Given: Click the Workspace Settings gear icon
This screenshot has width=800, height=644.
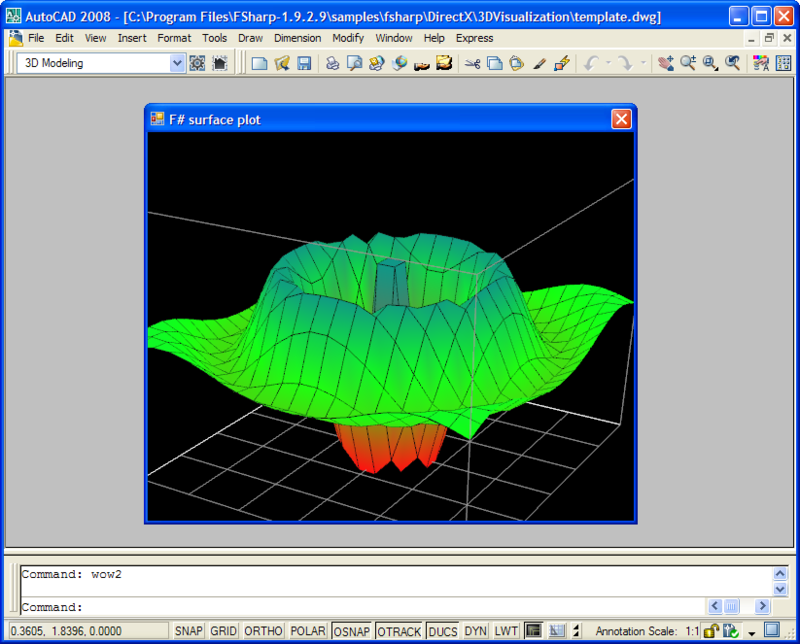Looking at the screenshot, I should 197,63.
